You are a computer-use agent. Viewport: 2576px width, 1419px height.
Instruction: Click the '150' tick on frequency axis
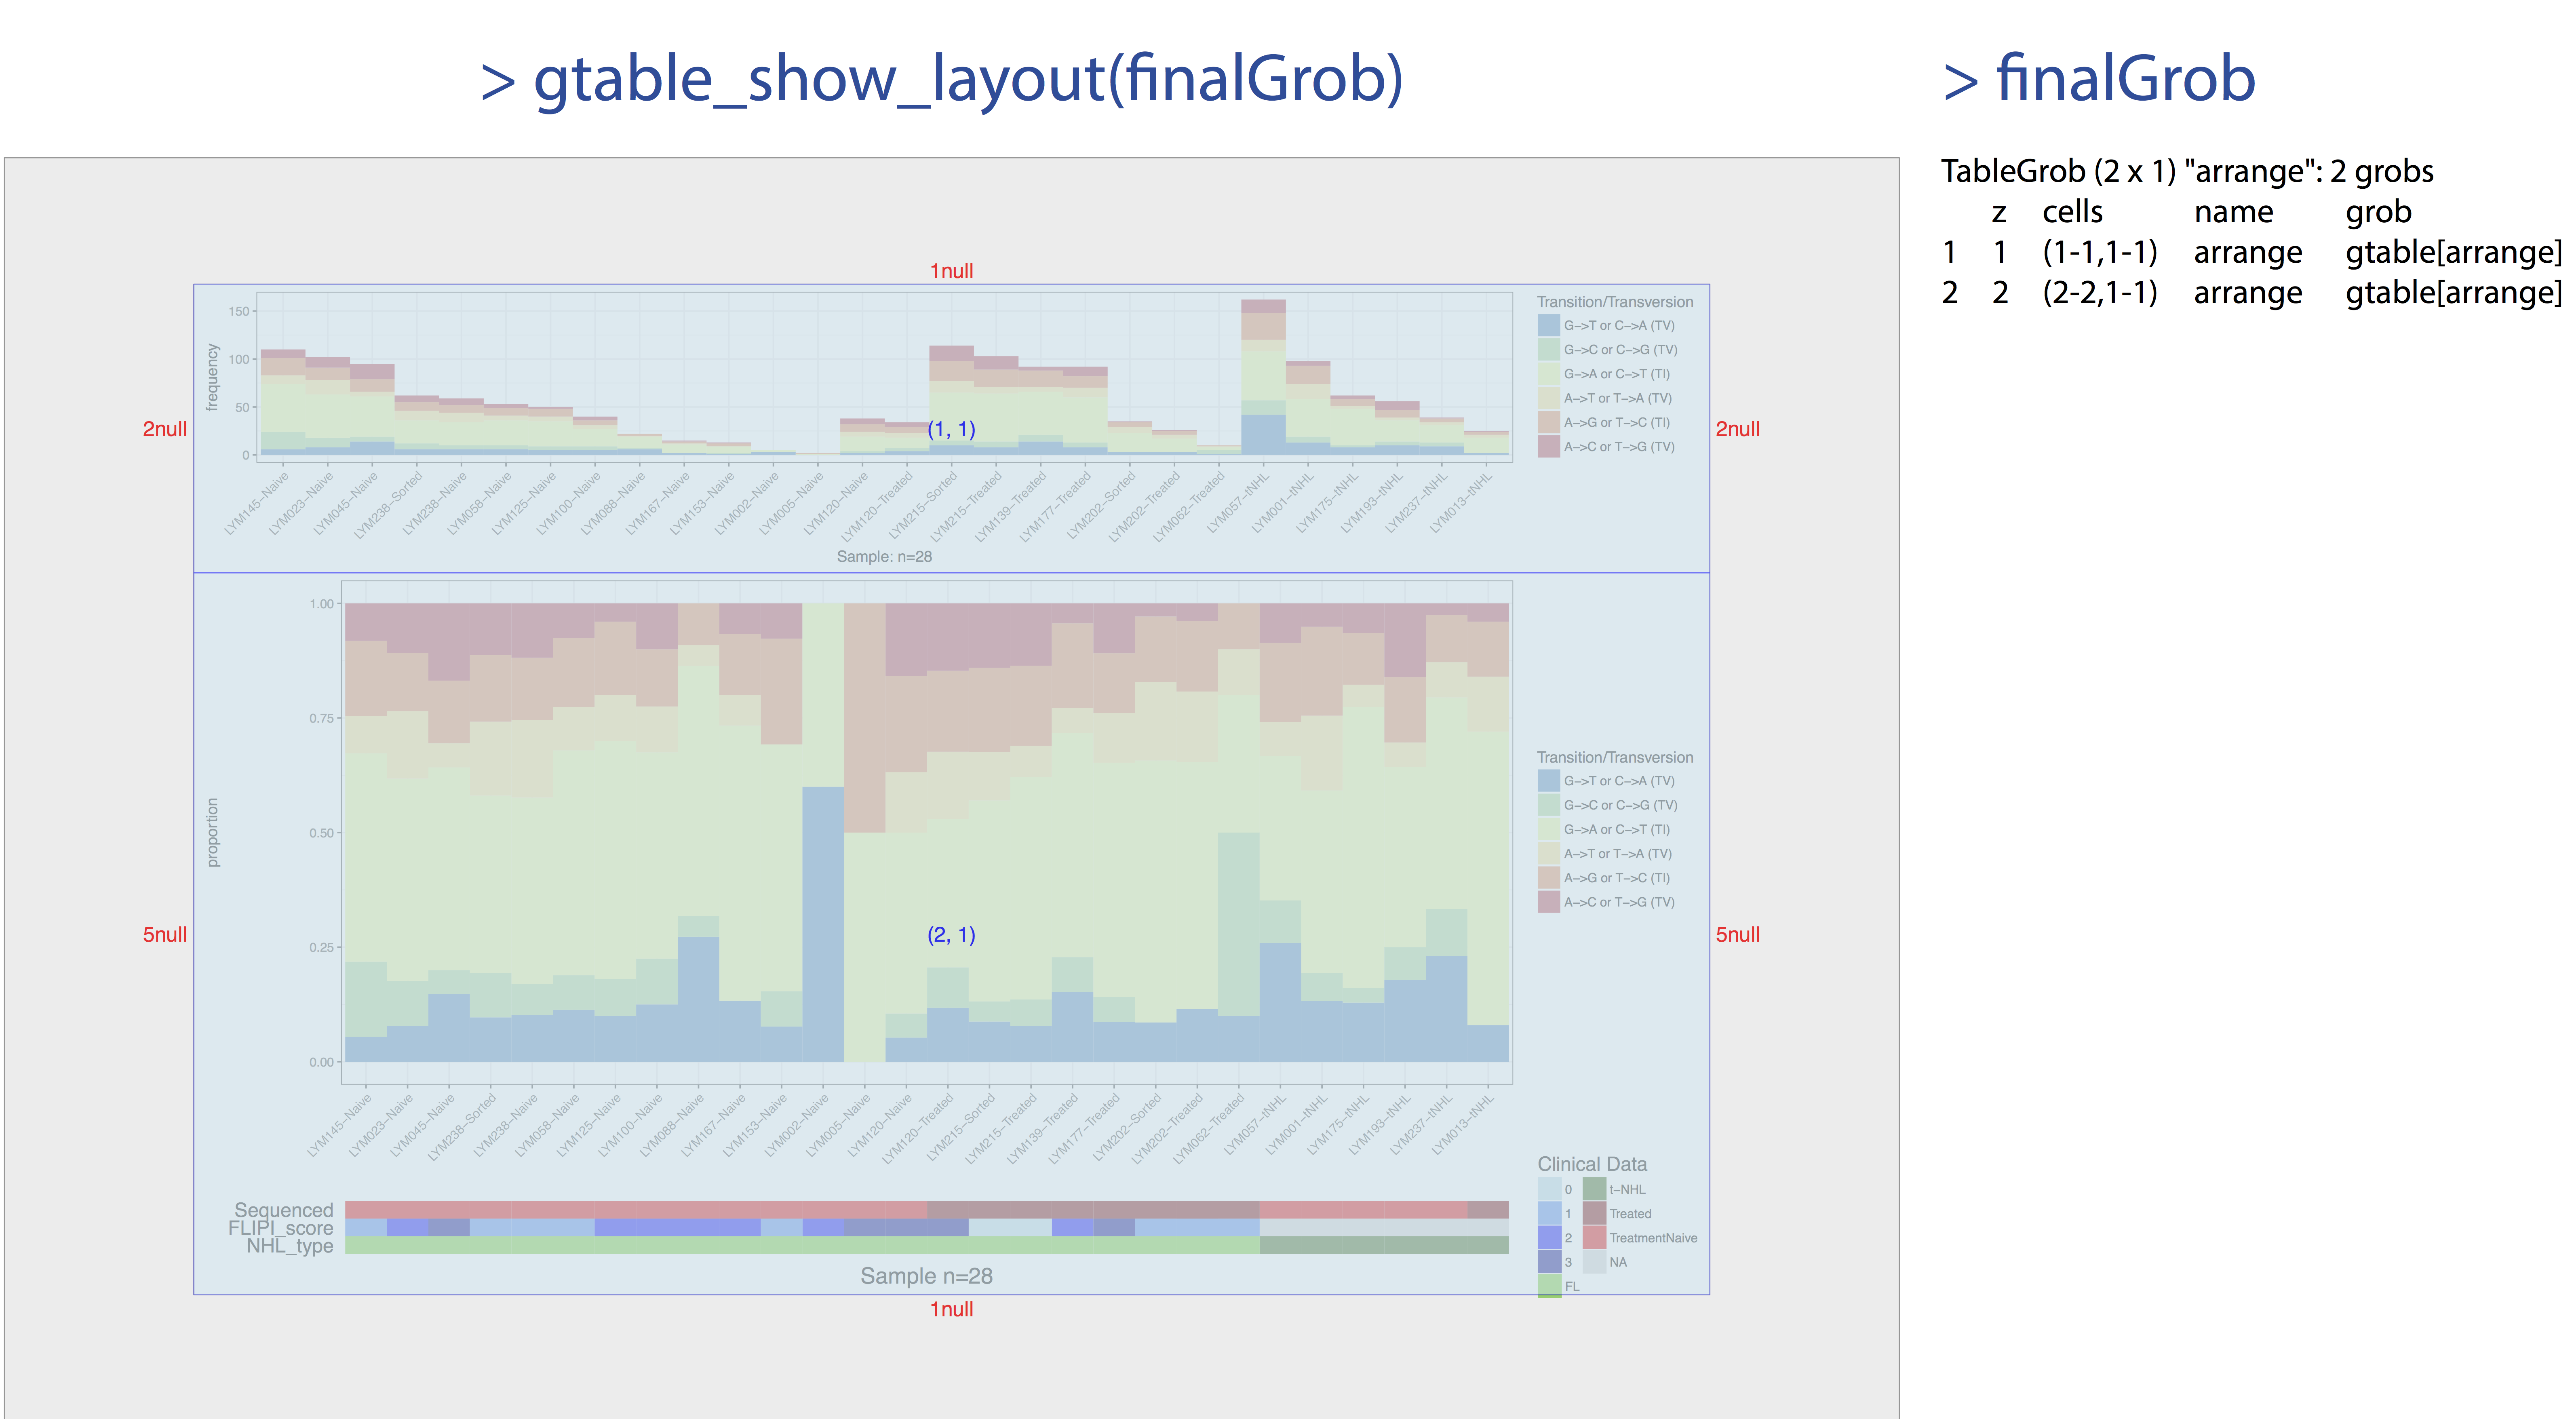coord(239,311)
